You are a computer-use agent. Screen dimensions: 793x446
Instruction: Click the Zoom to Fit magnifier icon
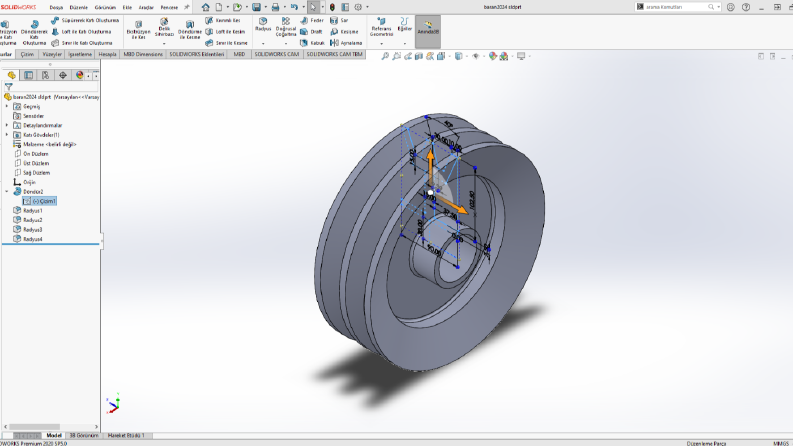coord(385,56)
